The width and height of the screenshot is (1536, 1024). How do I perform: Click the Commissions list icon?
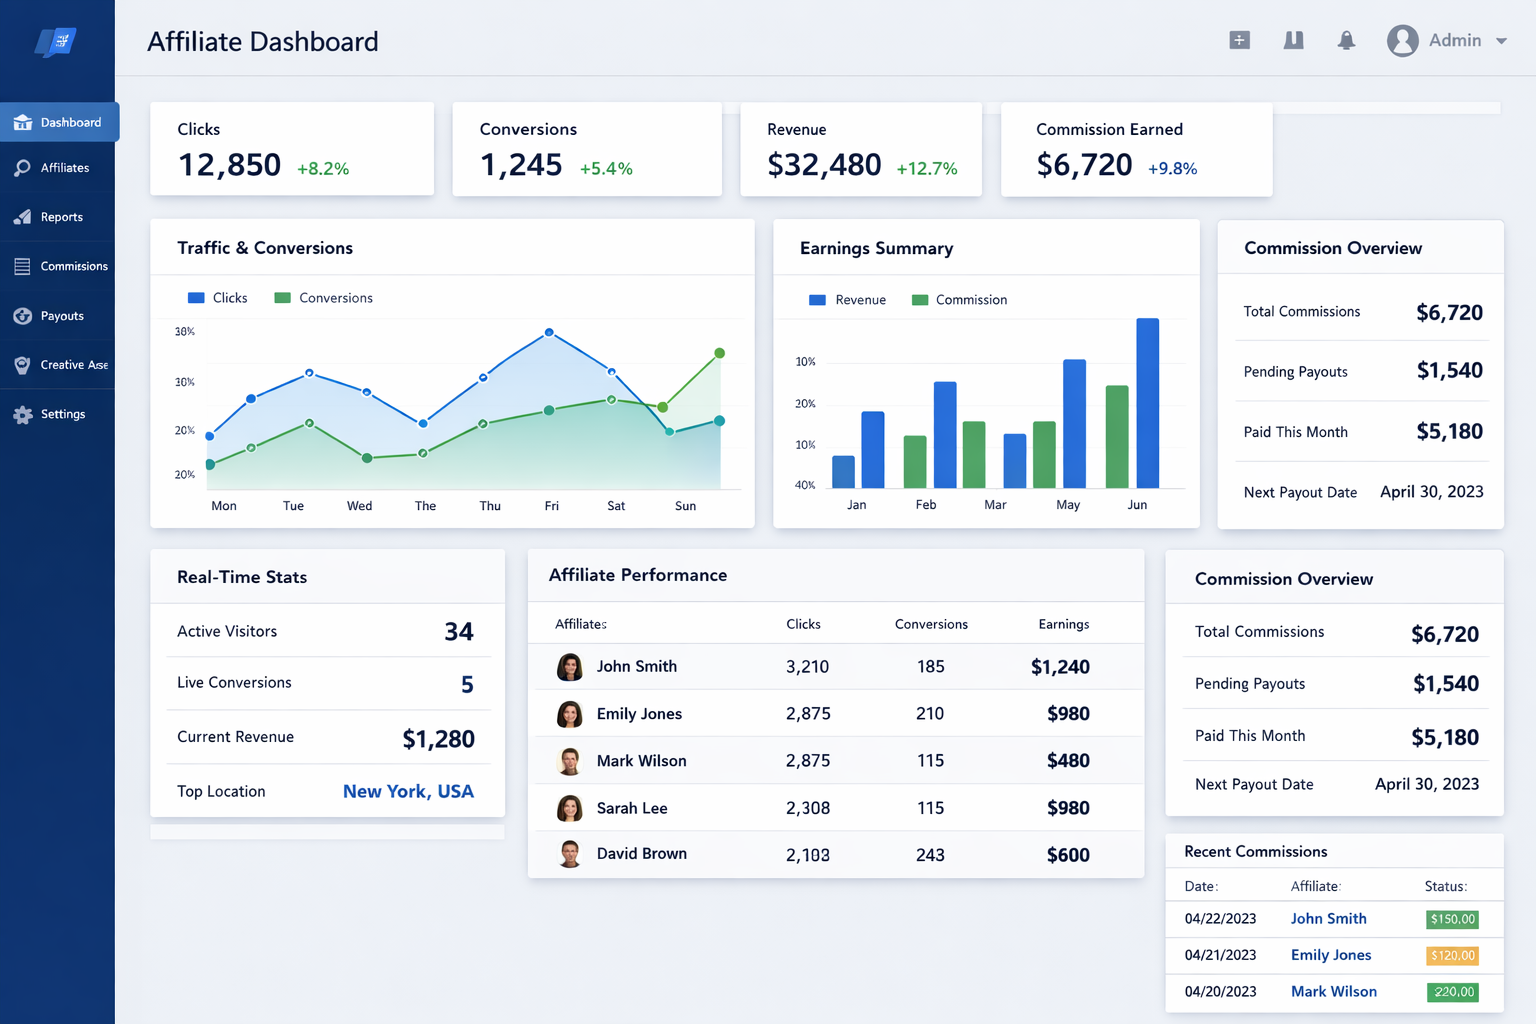tap(22, 266)
